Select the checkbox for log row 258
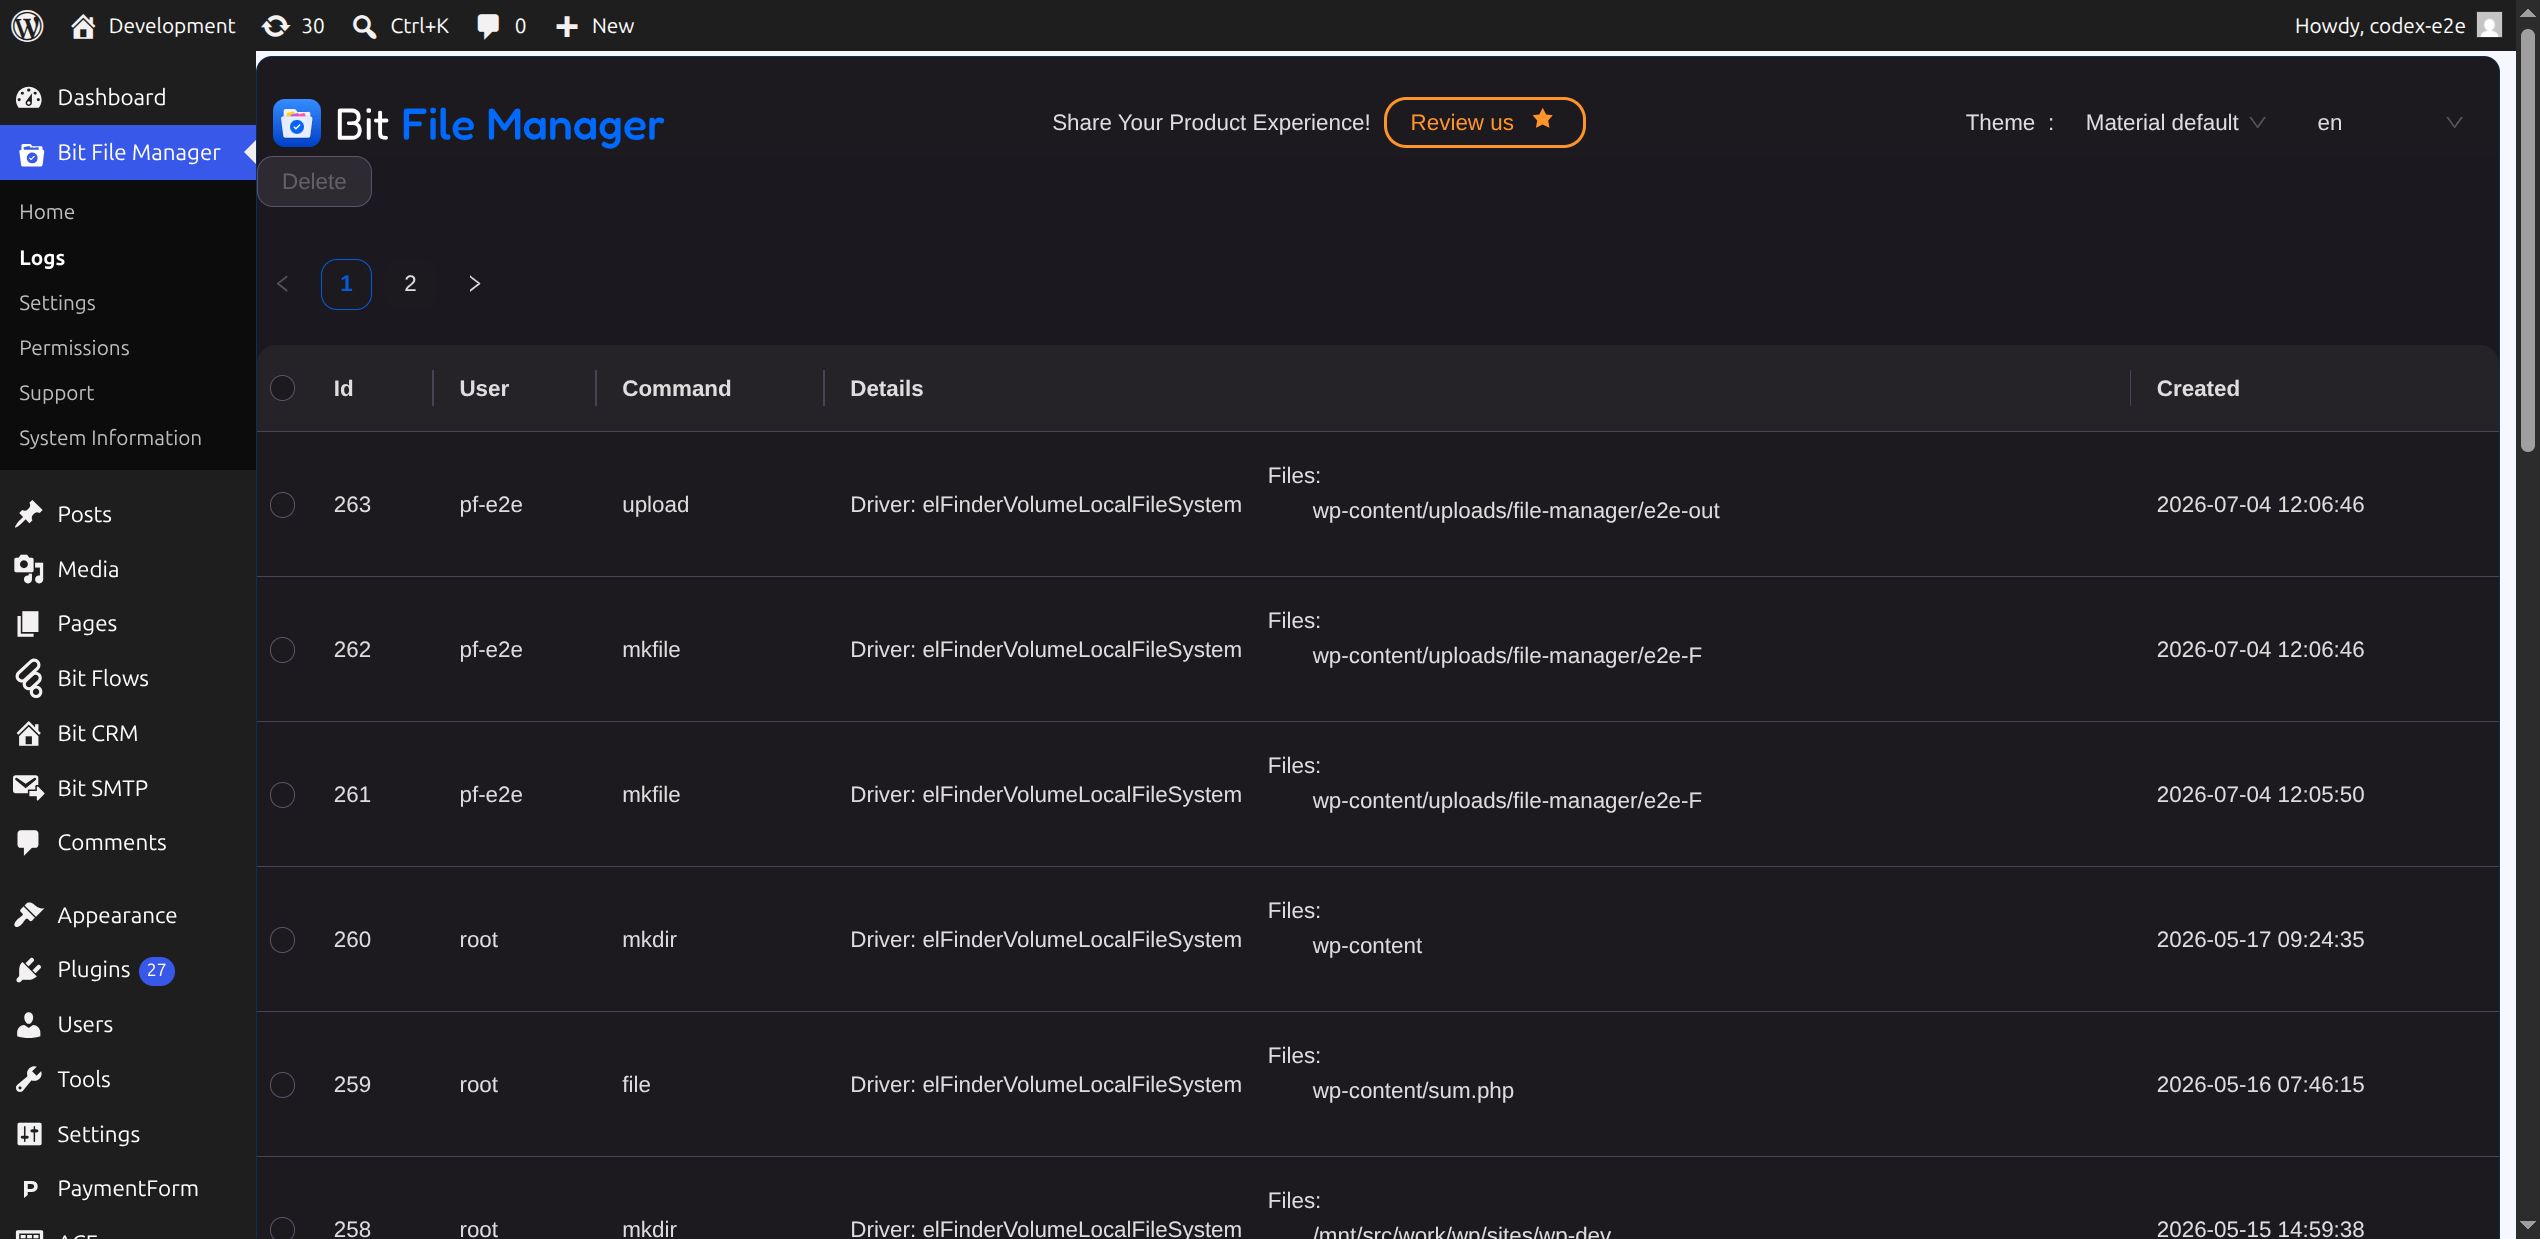 (x=283, y=1228)
